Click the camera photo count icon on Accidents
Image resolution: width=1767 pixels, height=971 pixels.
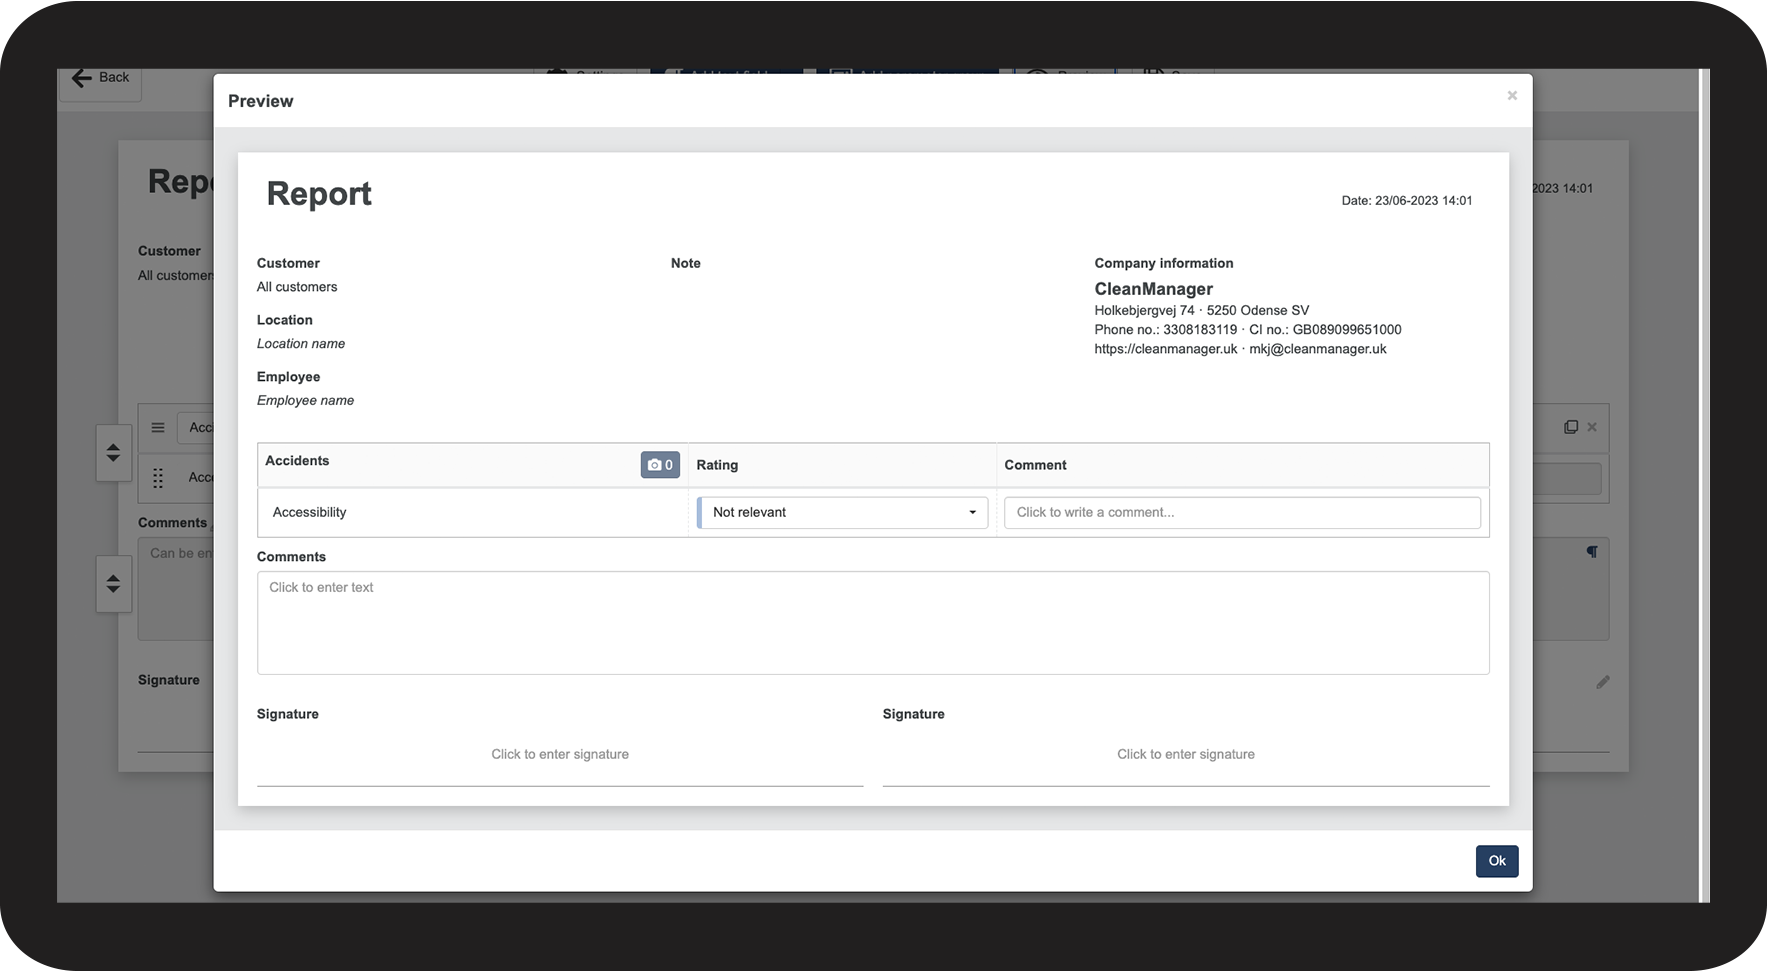[660, 465]
